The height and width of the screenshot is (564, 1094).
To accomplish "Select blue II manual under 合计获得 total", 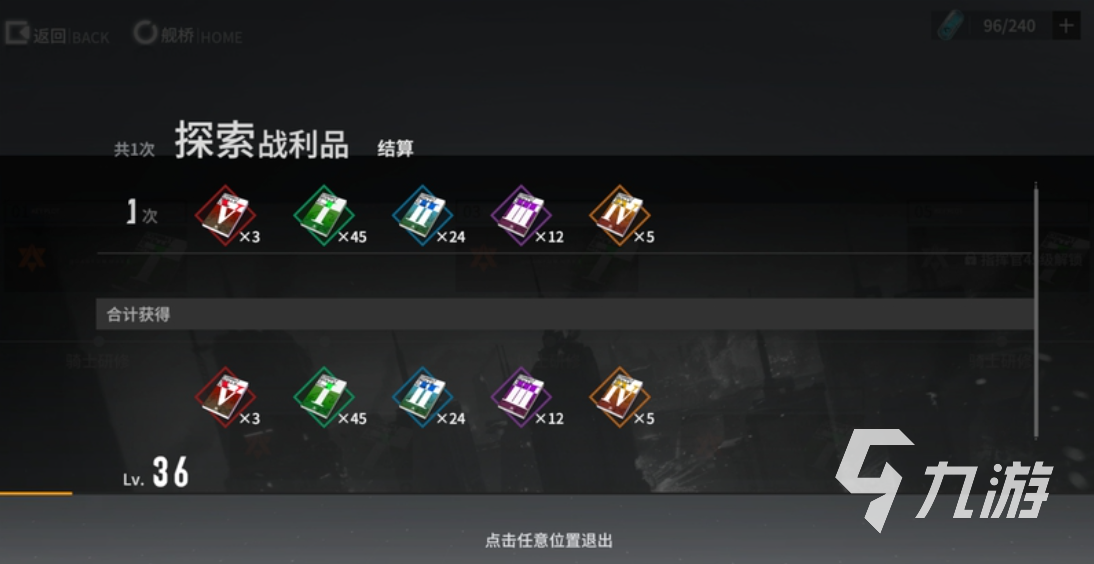I will pyautogui.click(x=422, y=397).
